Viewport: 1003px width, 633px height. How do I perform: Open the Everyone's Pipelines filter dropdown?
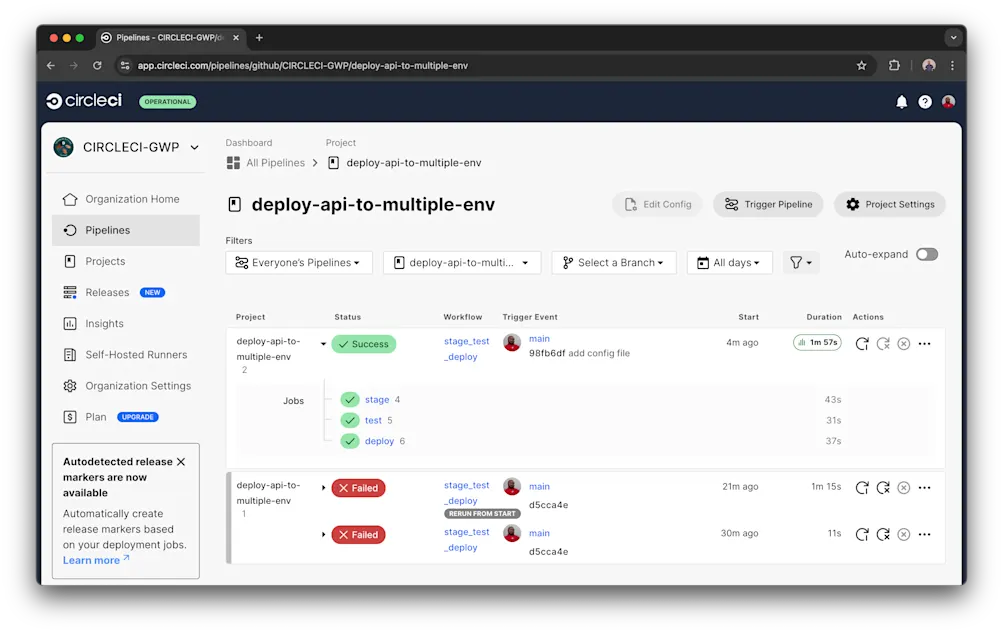pyautogui.click(x=298, y=261)
